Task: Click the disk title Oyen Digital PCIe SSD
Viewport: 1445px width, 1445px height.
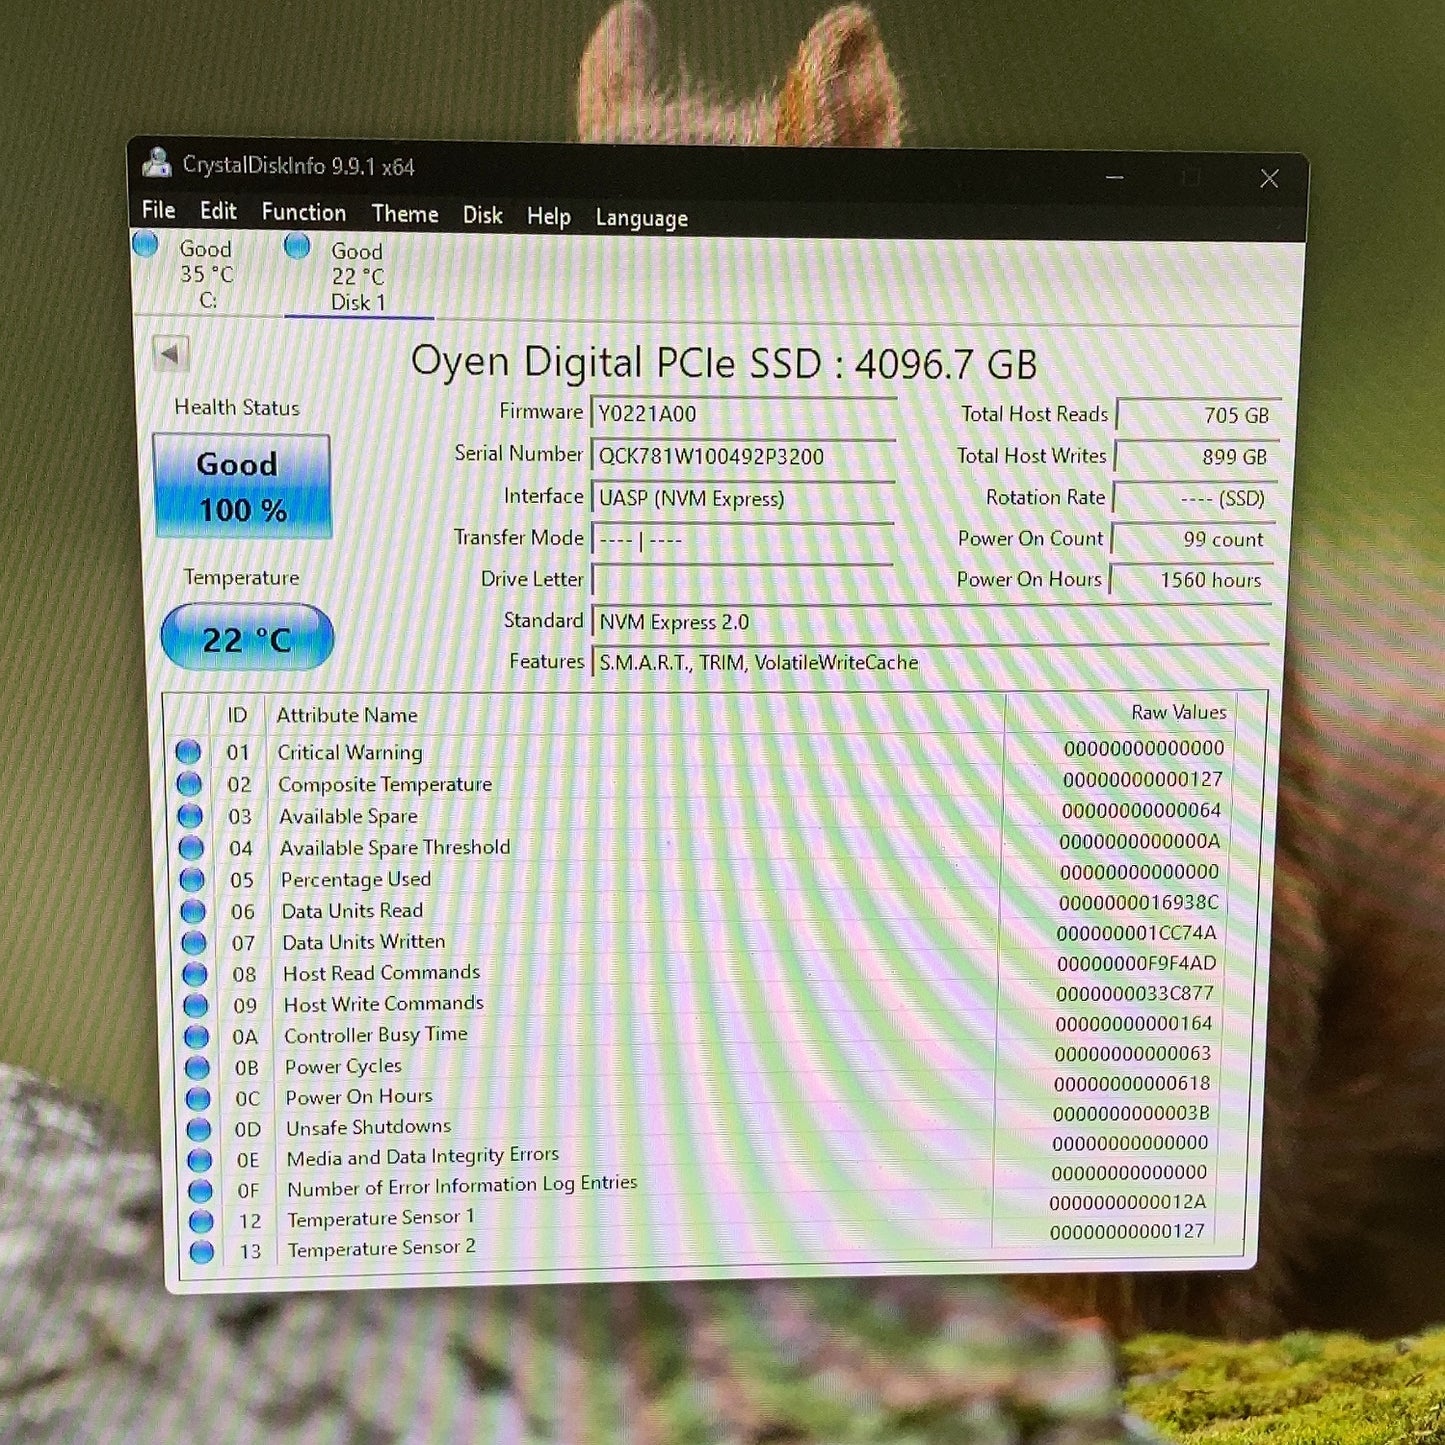Action: 724,363
